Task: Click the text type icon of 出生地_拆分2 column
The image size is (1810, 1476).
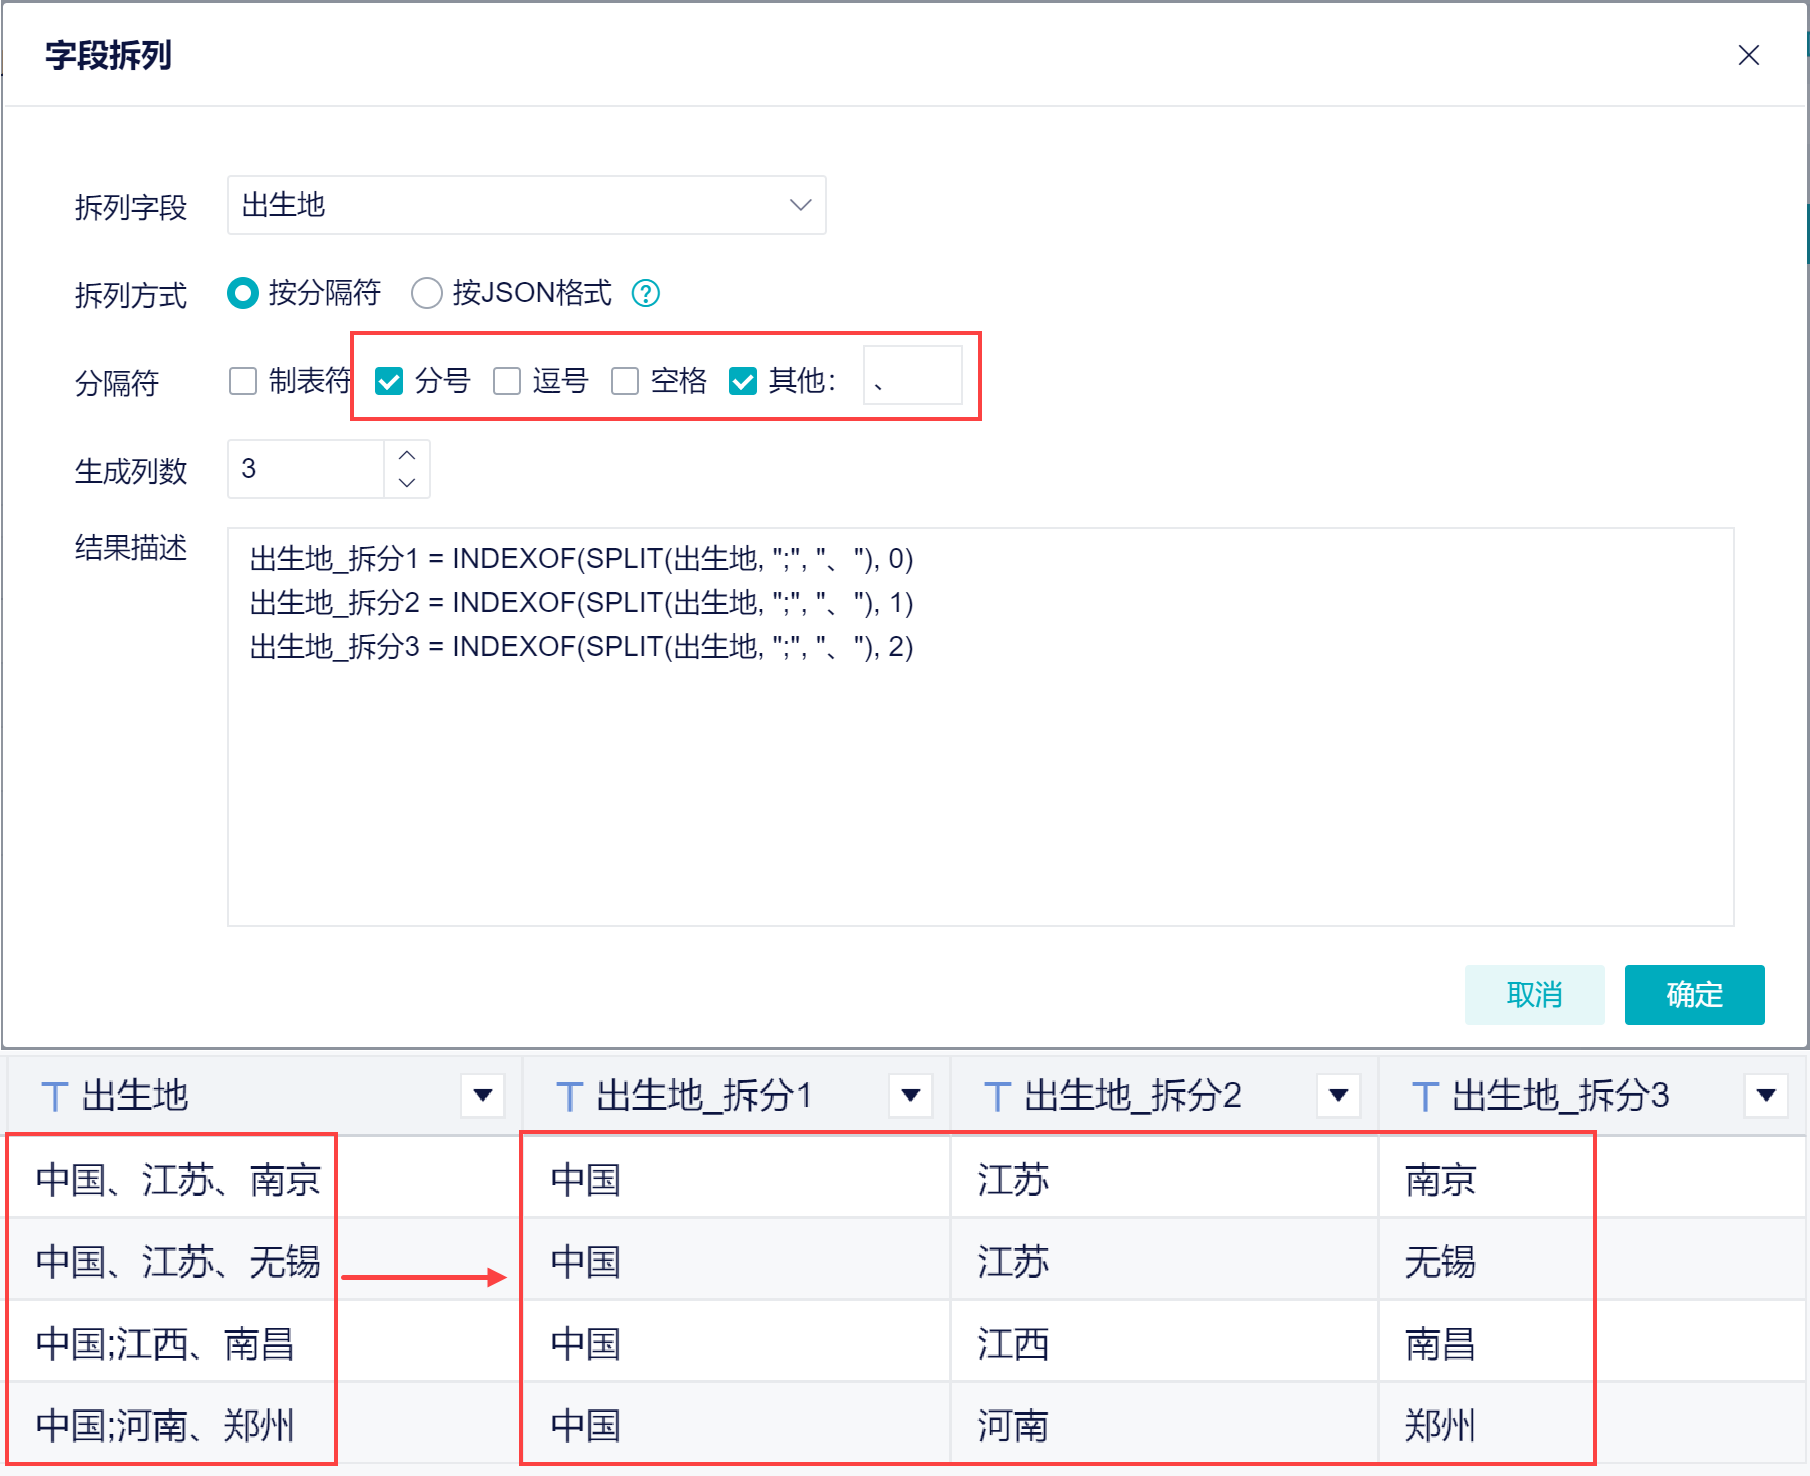Action: tap(997, 1096)
